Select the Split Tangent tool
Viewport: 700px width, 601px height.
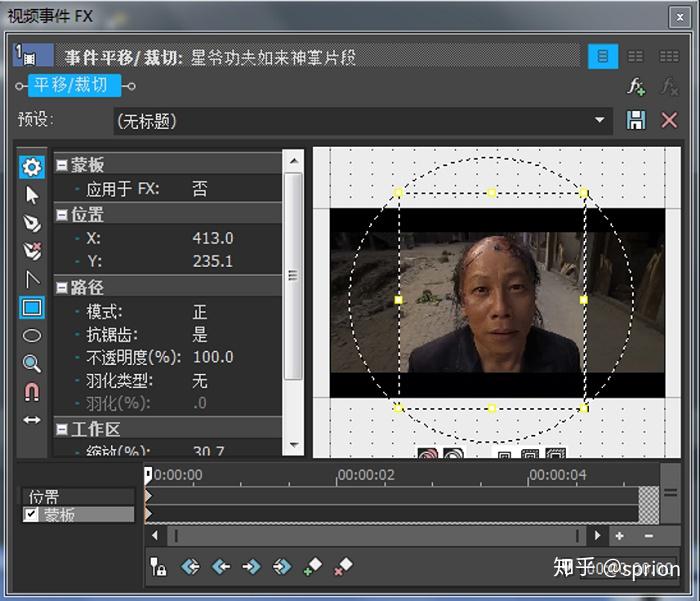[32, 280]
